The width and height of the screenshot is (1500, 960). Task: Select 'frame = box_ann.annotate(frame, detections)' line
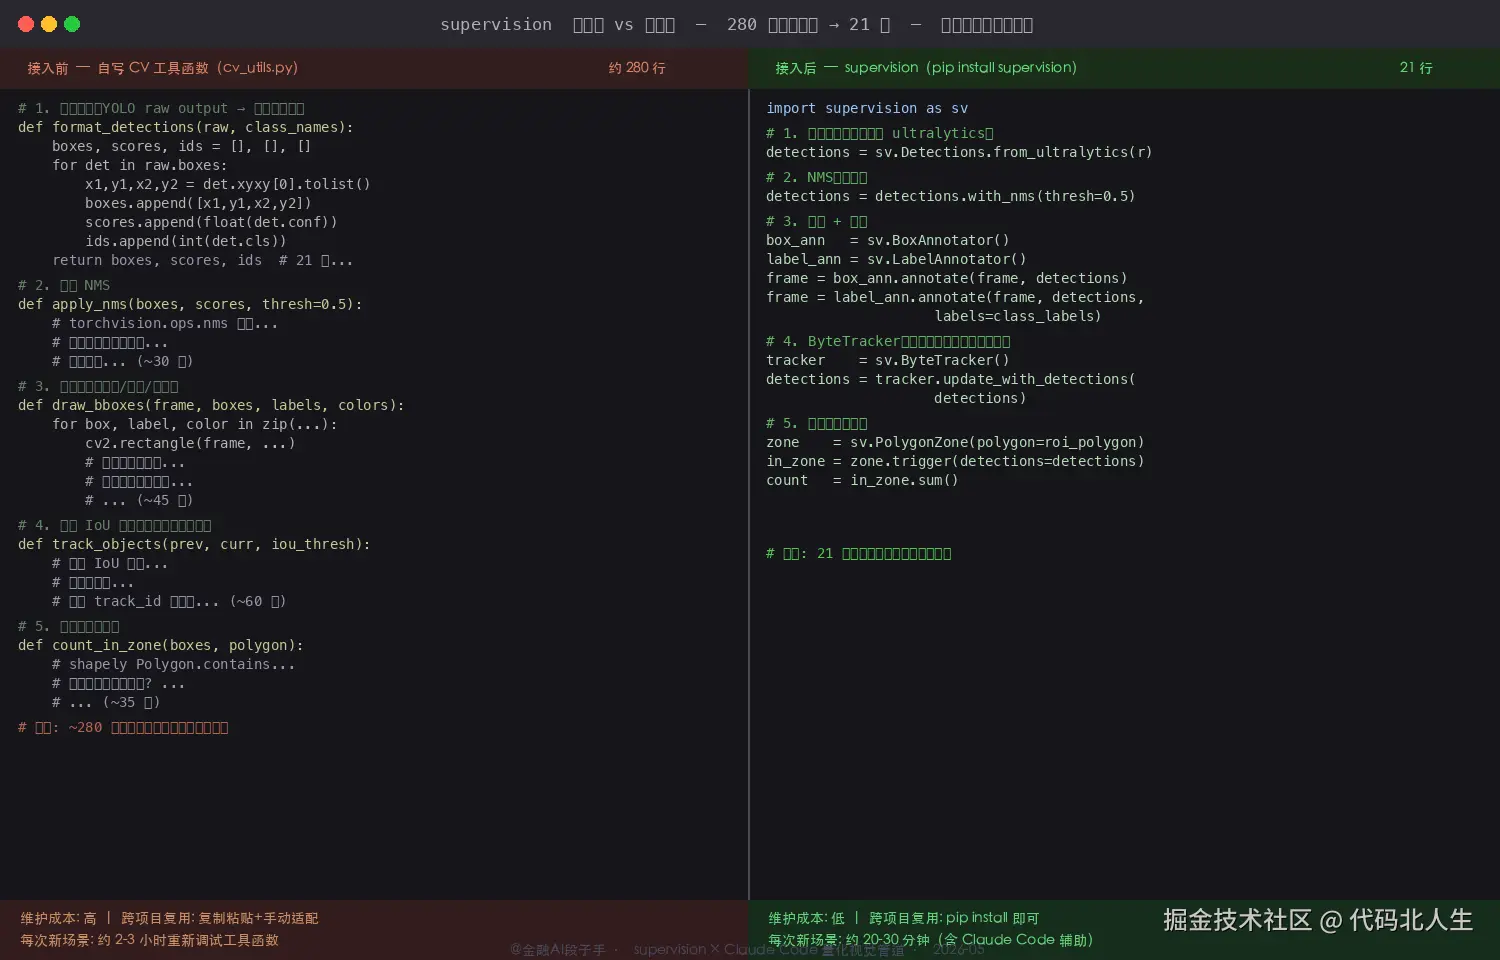point(947,278)
